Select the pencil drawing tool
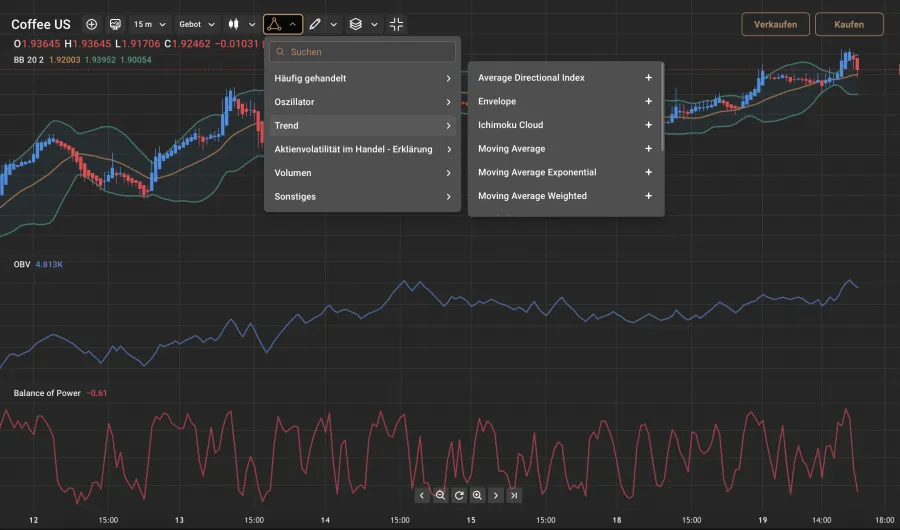The width and height of the screenshot is (900, 530). tap(315, 24)
